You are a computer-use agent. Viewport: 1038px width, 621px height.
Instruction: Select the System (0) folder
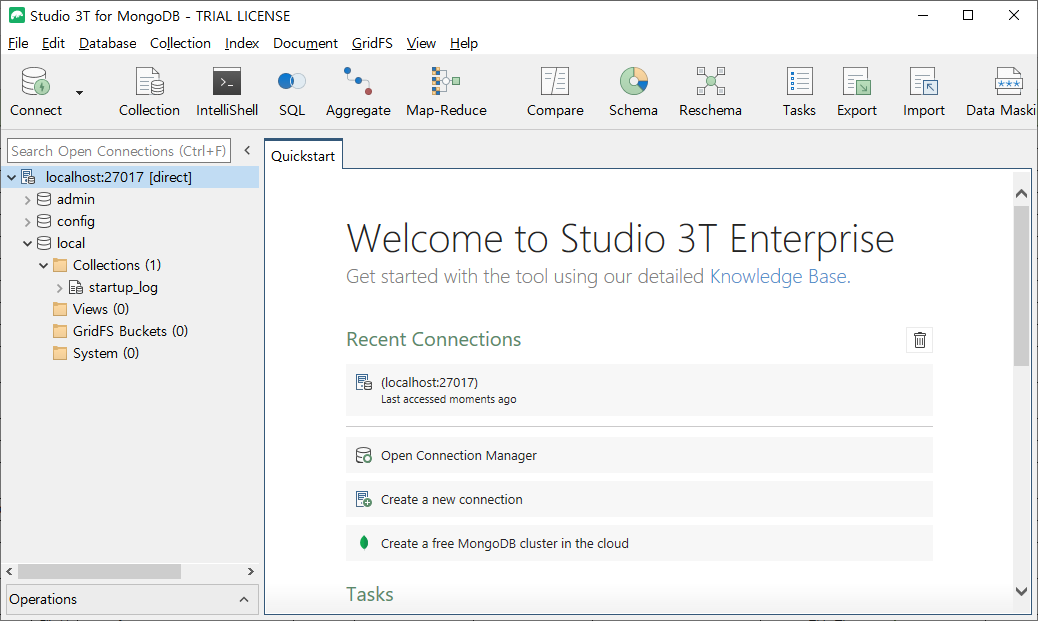[106, 353]
